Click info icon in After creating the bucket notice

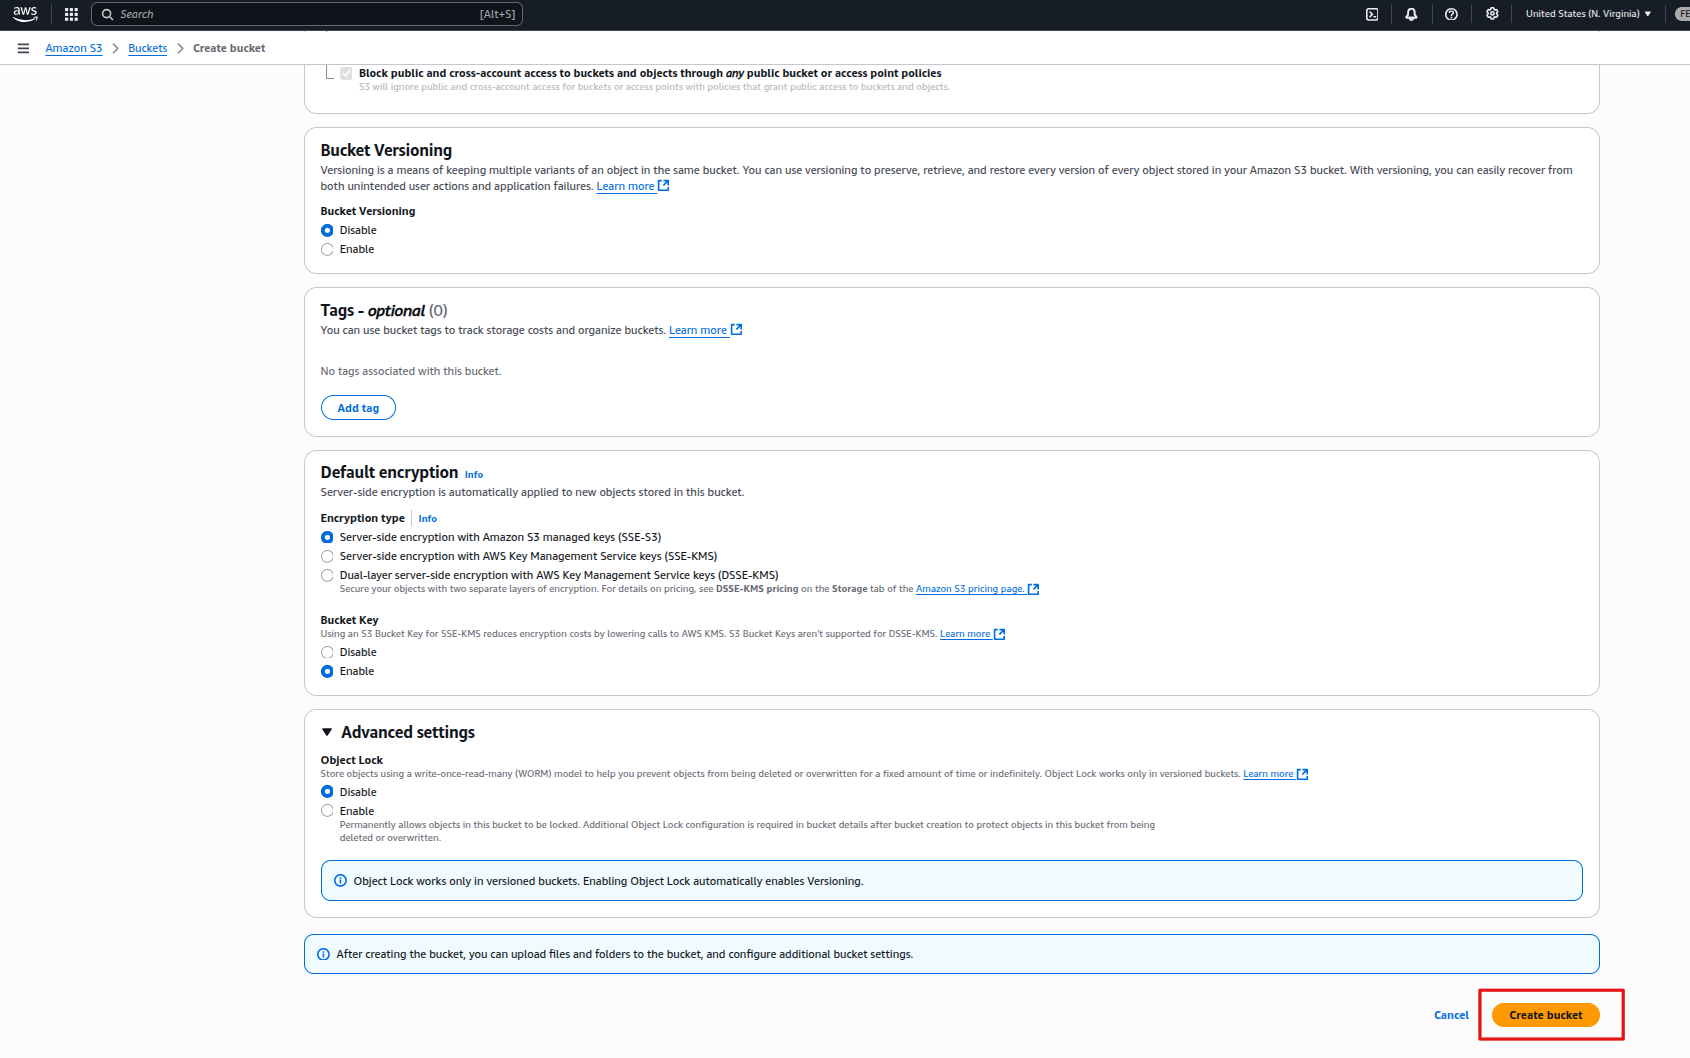pyautogui.click(x=323, y=954)
